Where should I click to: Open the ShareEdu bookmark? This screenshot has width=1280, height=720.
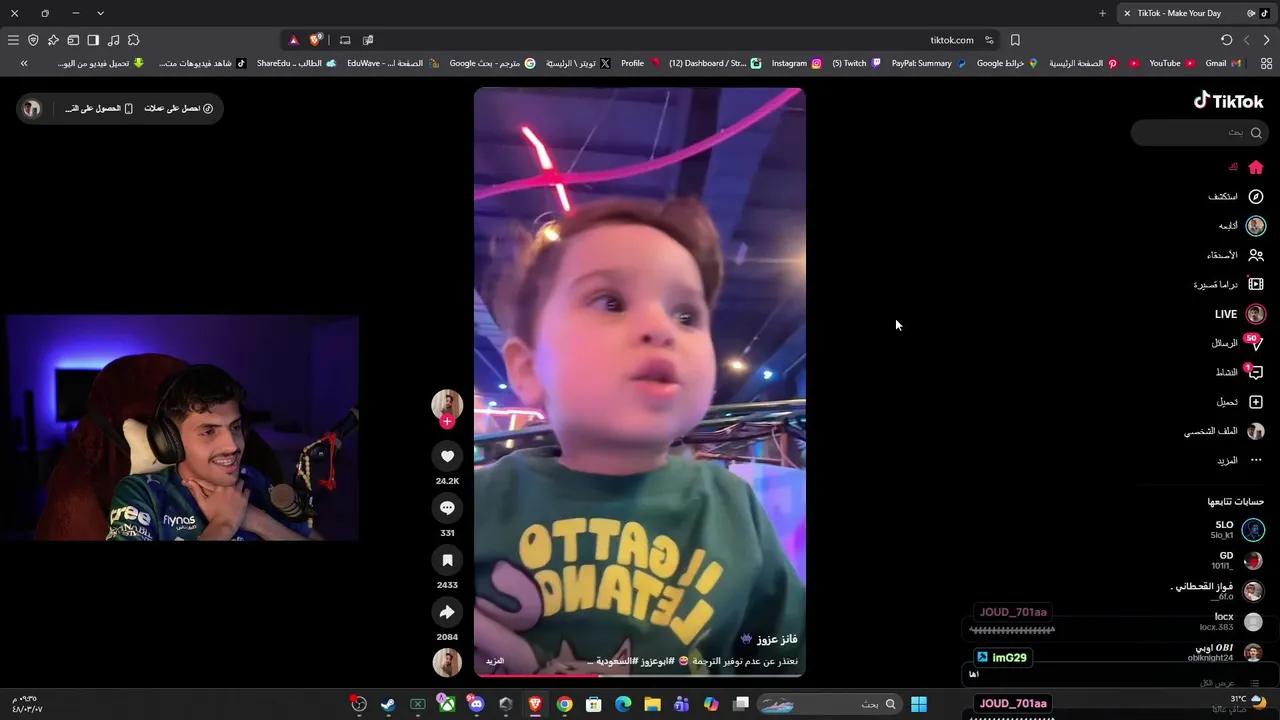(x=297, y=63)
